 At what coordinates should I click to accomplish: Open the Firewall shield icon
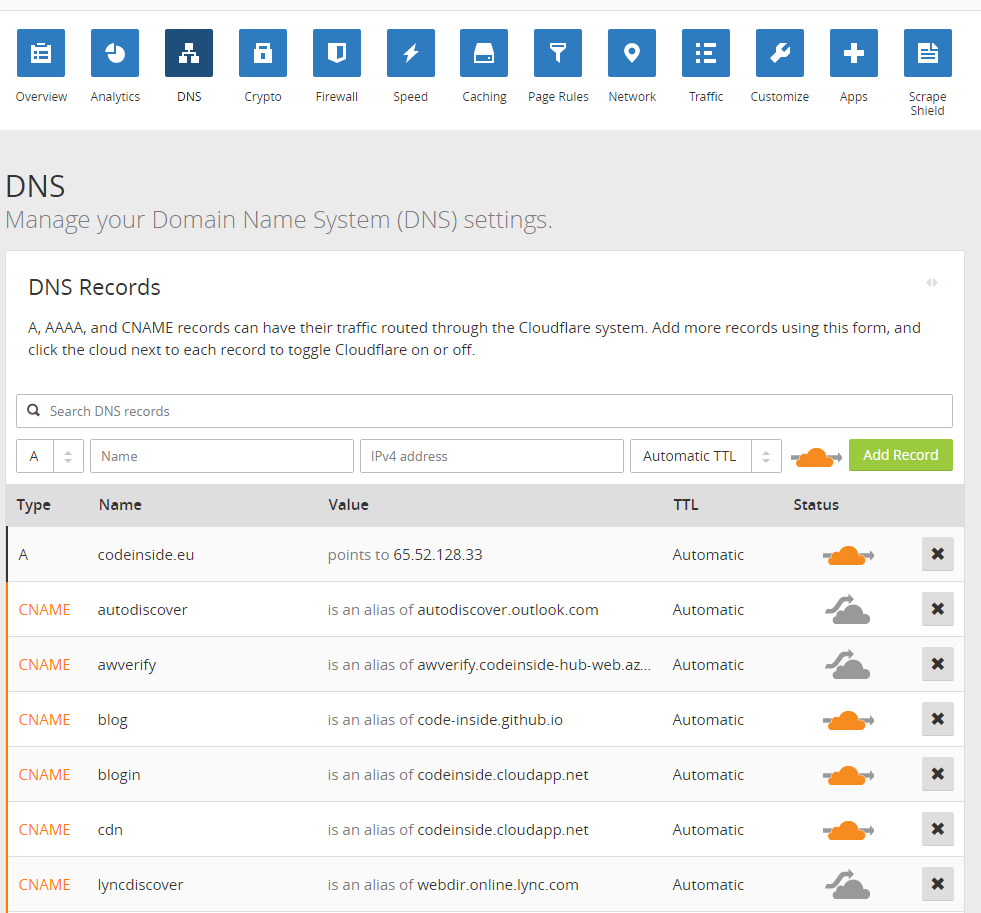click(x=337, y=53)
